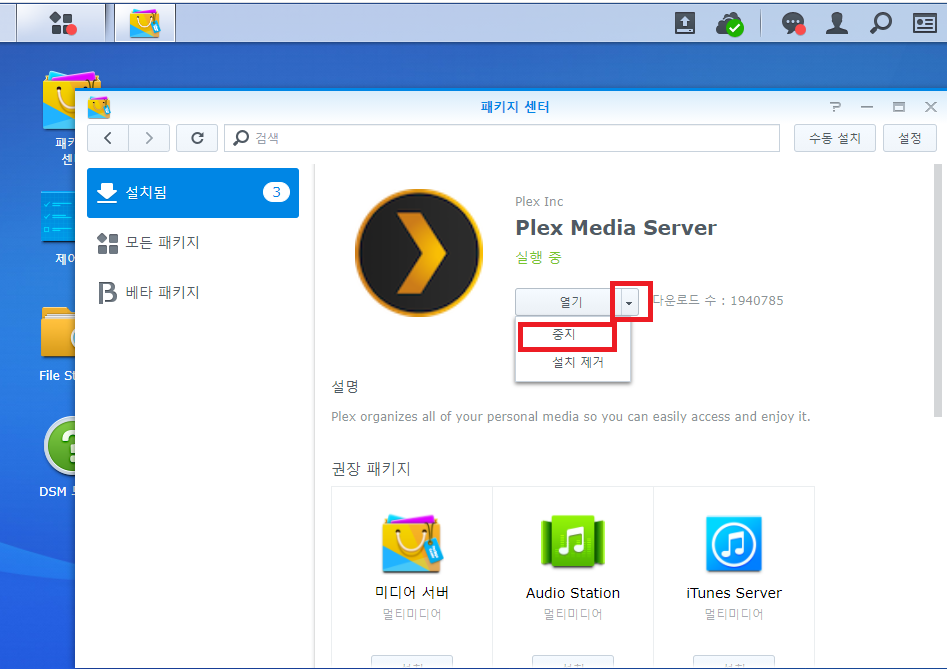The height and width of the screenshot is (669, 947).
Task: Click the package 검색 field
Action: [x=502, y=138]
